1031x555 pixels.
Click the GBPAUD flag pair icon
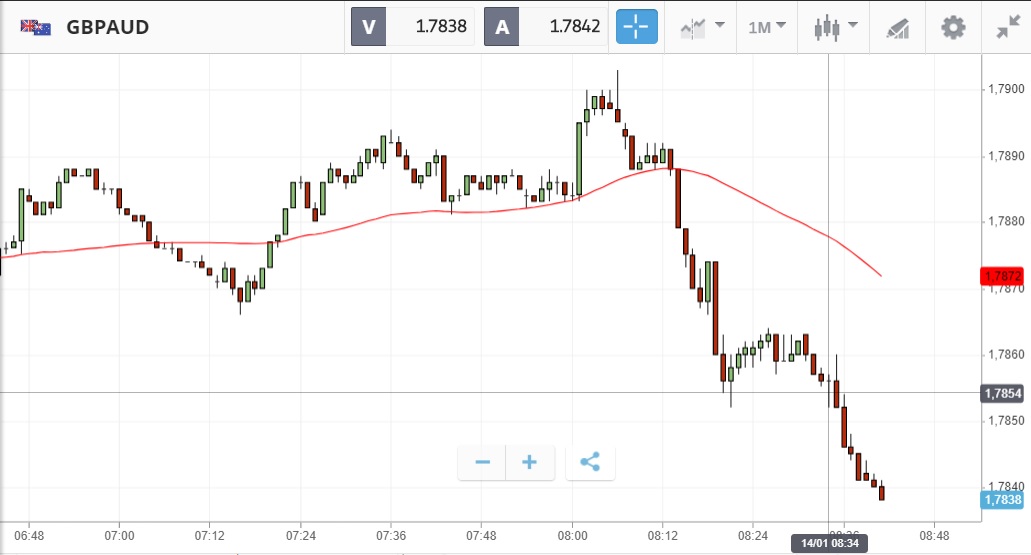(x=36, y=28)
